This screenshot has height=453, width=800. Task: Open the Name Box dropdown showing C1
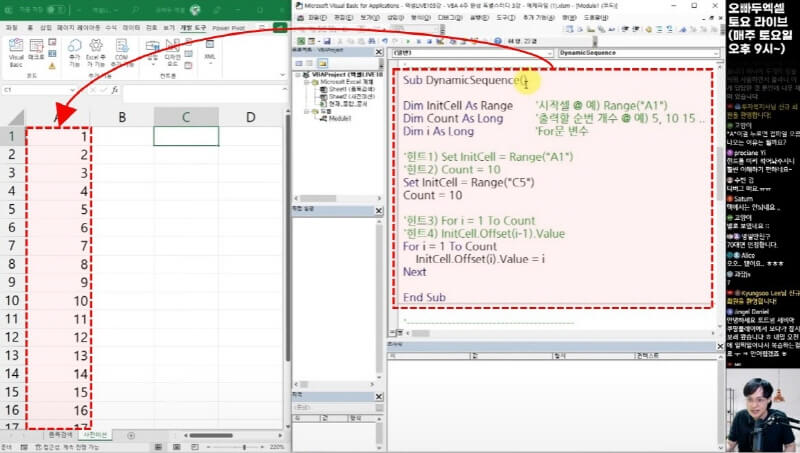tap(72, 90)
